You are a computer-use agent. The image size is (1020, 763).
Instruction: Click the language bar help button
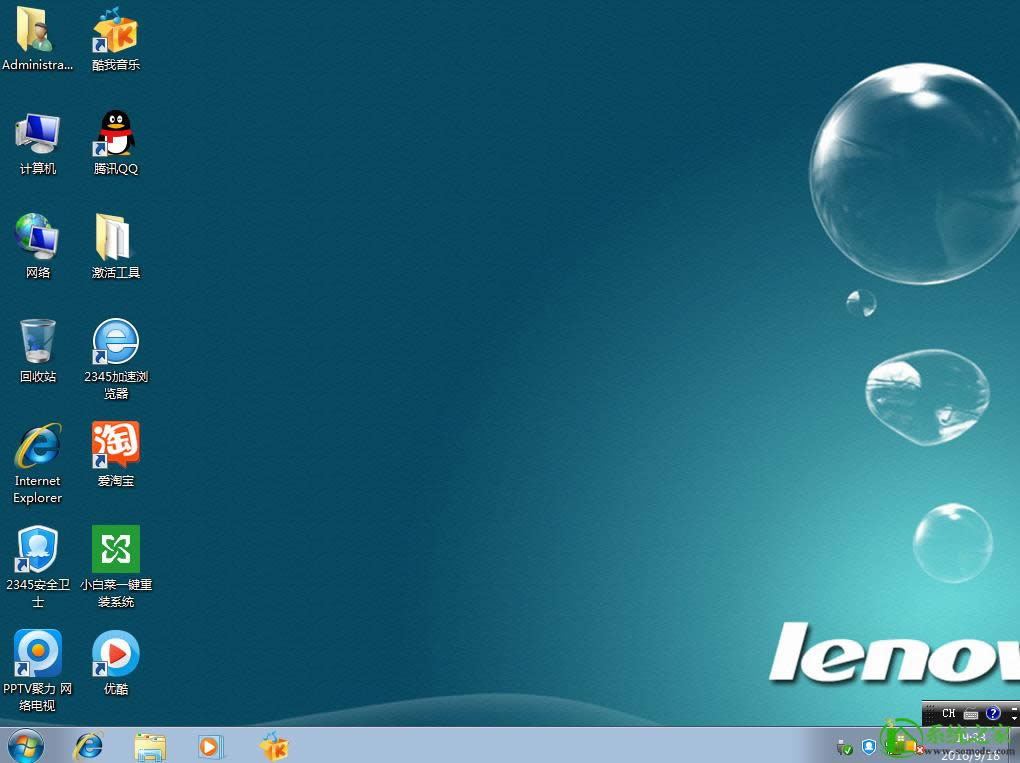pyautogui.click(x=992, y=713)
